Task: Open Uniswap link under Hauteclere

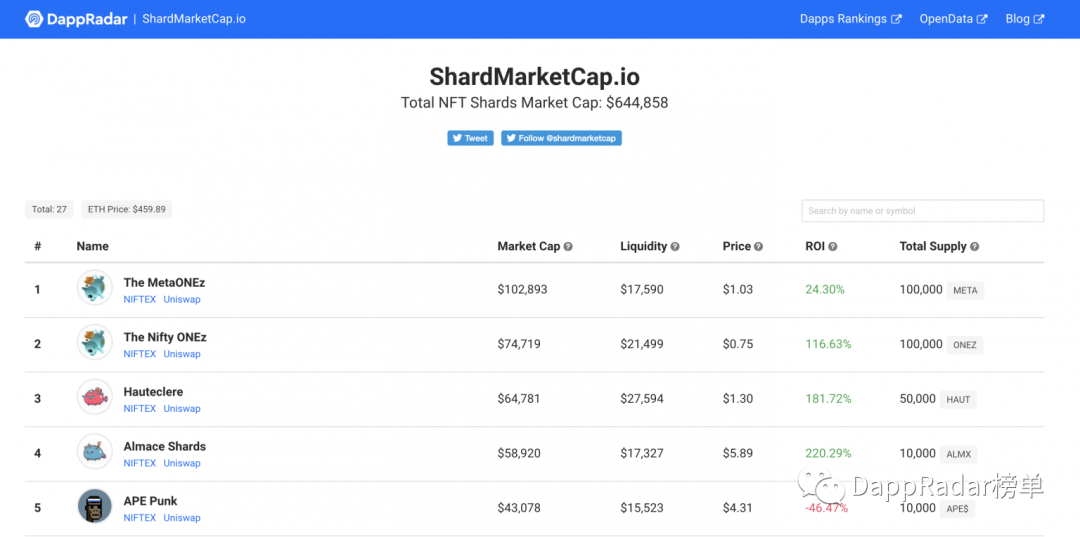Action: [182, 409]
